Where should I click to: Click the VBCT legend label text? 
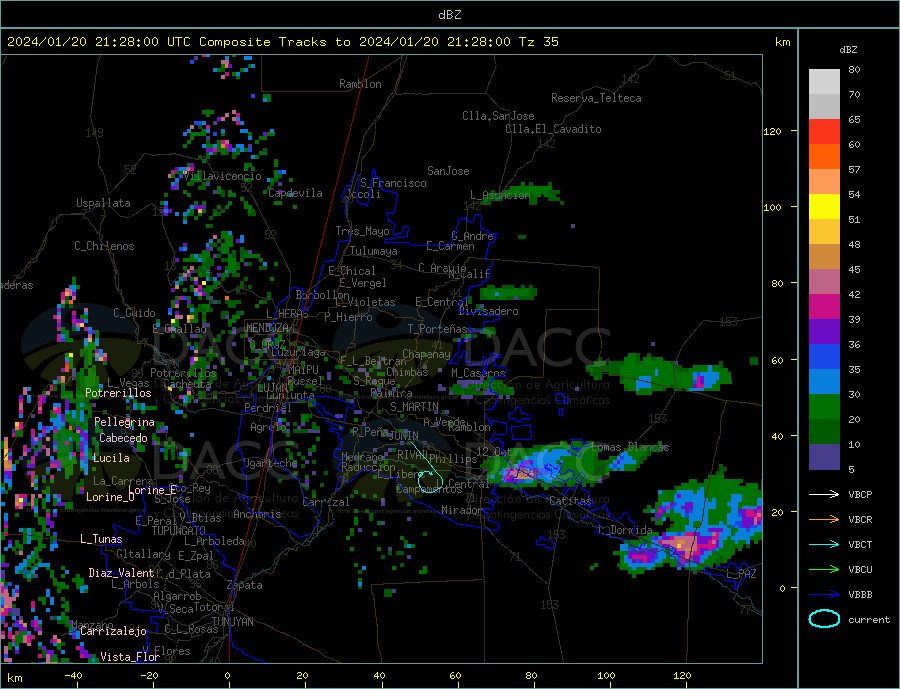(860, 544)
